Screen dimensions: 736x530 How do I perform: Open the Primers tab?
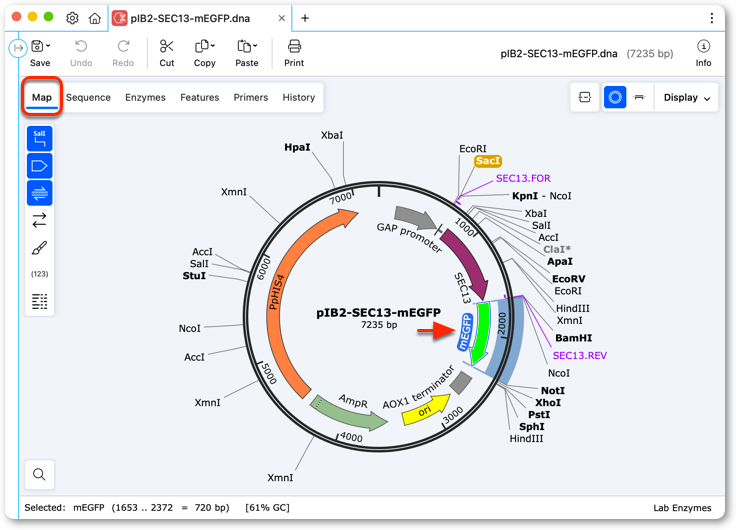coord(251,97)
